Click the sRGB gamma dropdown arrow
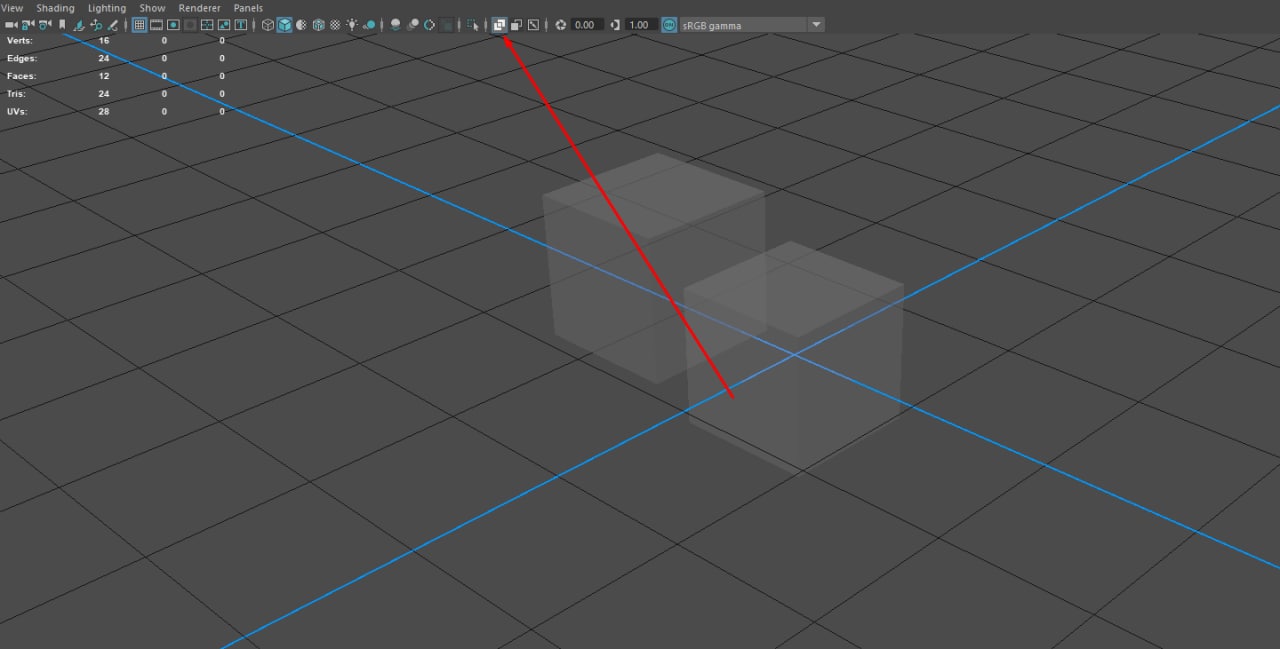The image size is (1280, 649). 817,25
